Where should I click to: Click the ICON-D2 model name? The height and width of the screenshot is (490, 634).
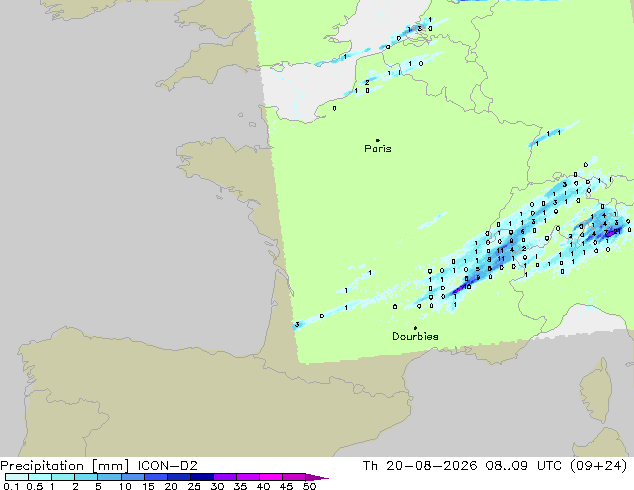pos(167,466)
